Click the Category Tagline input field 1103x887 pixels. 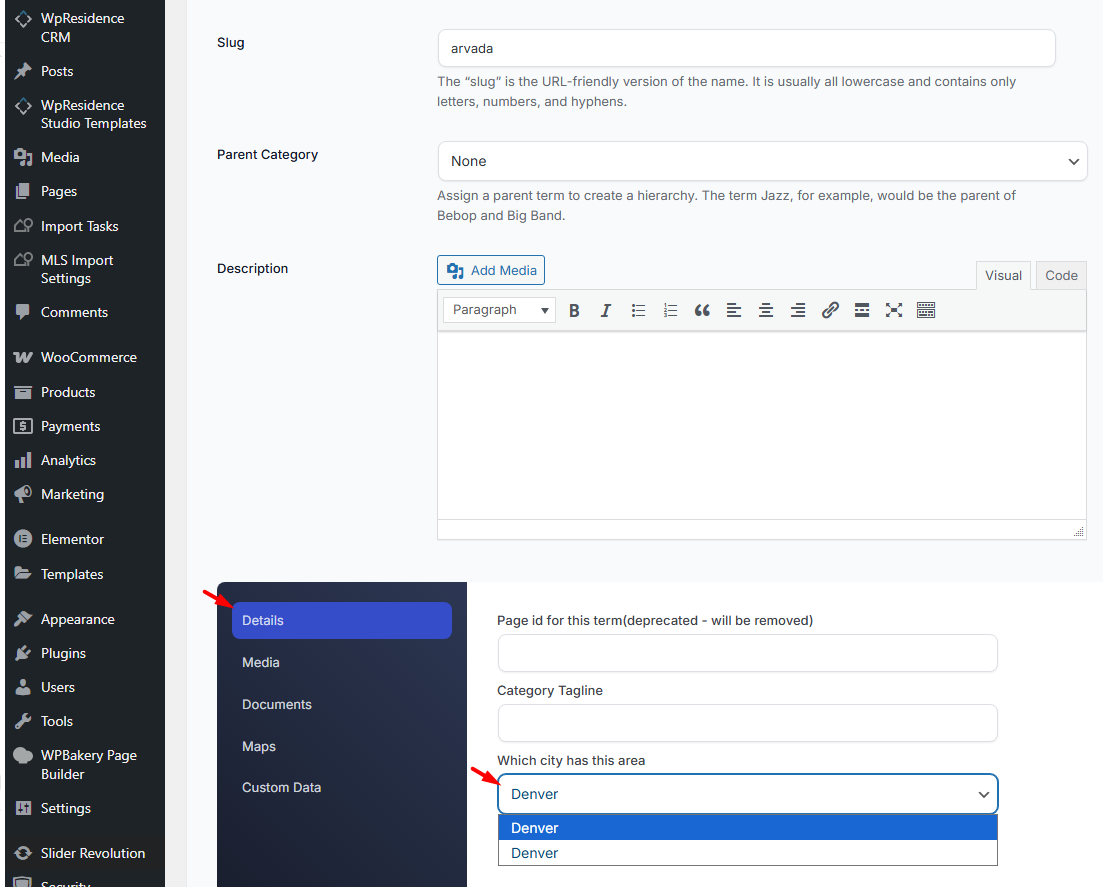[747, 723]
